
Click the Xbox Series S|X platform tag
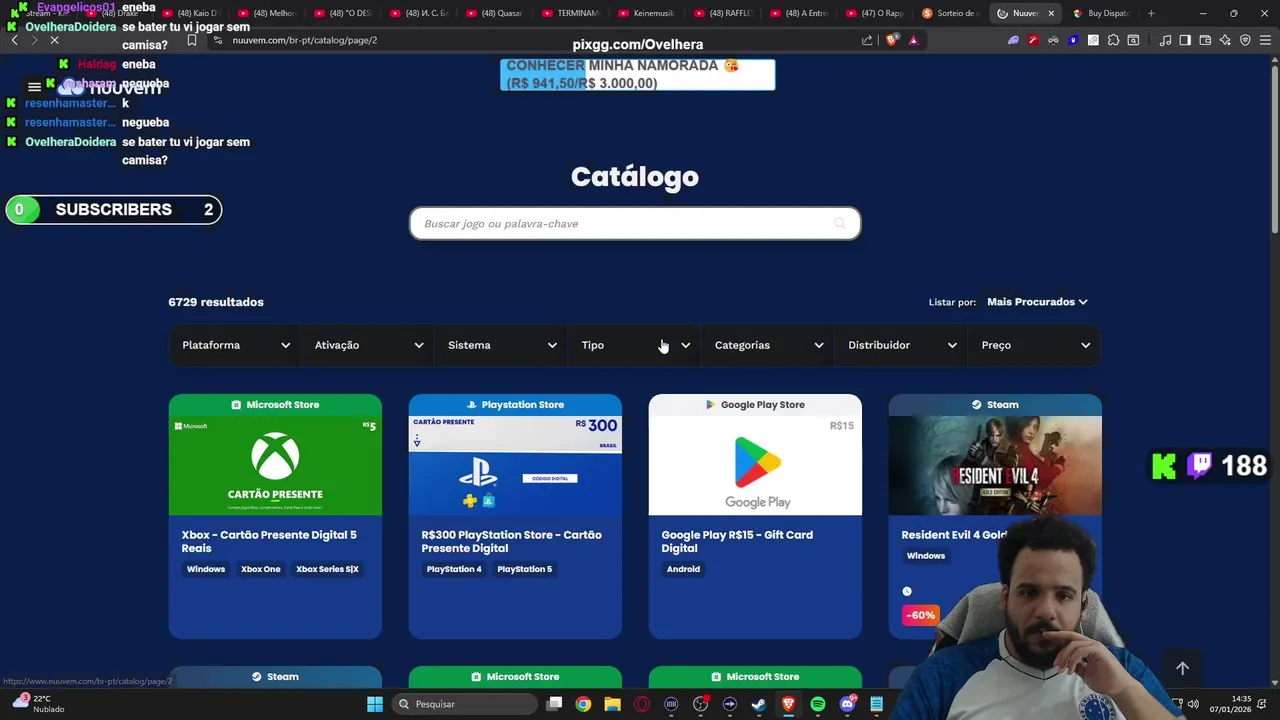click(327, 569)
